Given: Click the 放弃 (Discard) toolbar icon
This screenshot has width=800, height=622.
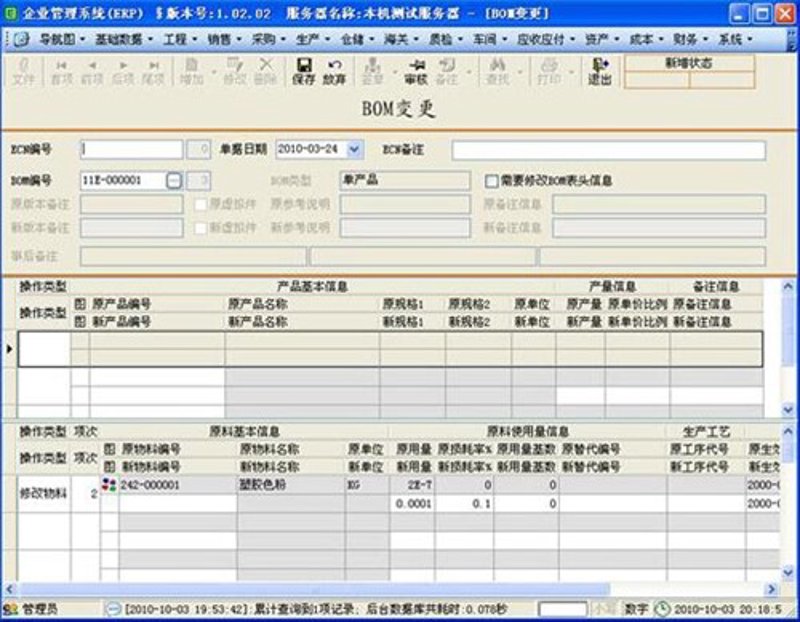Looking at the screenshot, I should [334, 71].
